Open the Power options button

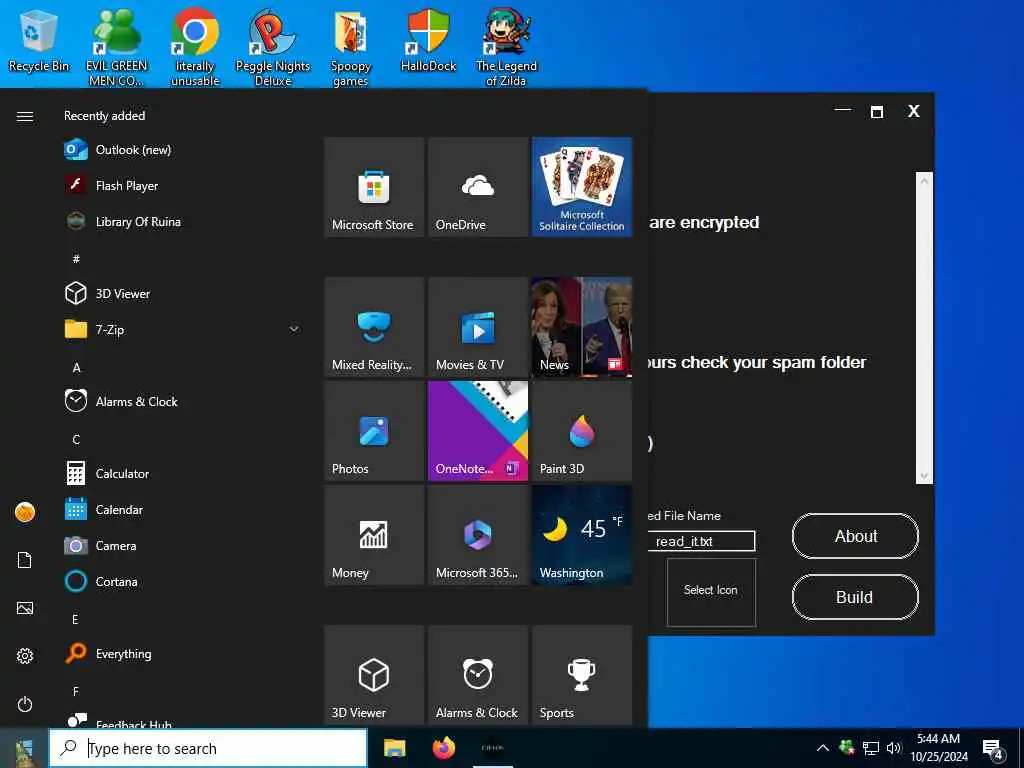[25, 704]
